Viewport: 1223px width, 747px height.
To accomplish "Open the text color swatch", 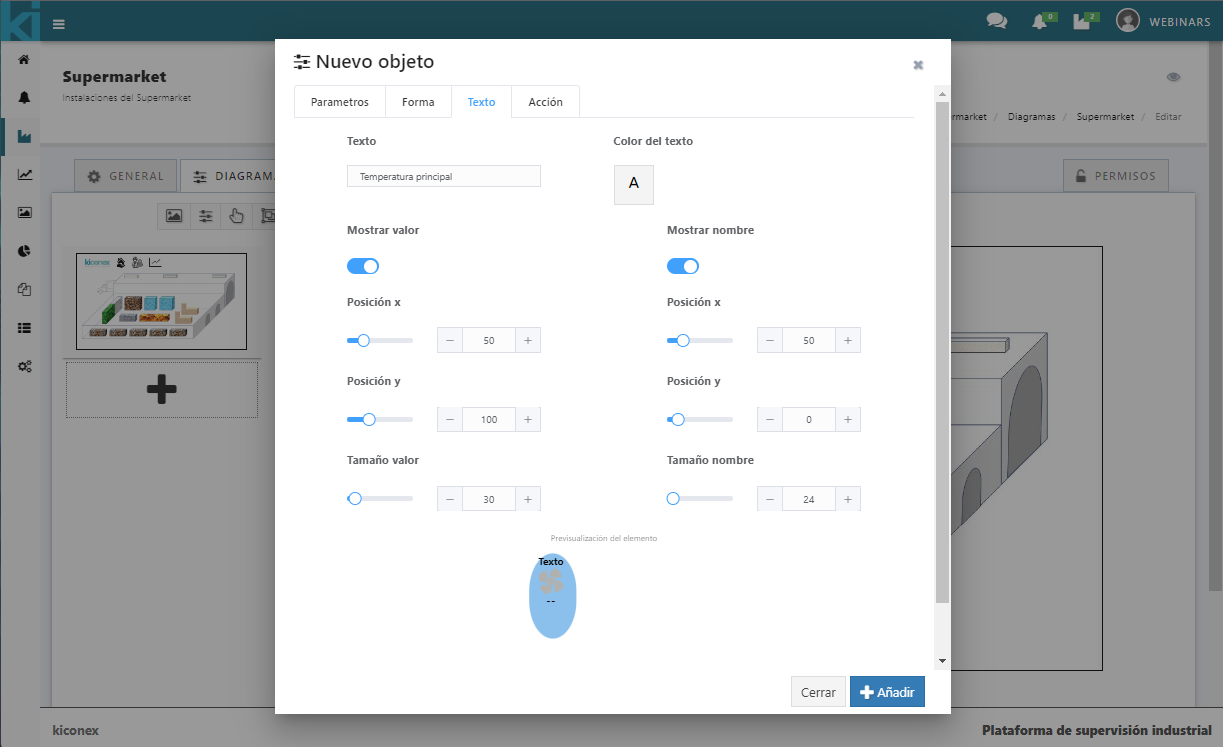I will [x=633, y=184].
